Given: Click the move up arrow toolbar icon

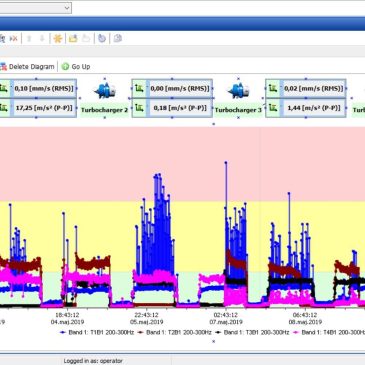Looking at the screenshot, I should 29,39.
